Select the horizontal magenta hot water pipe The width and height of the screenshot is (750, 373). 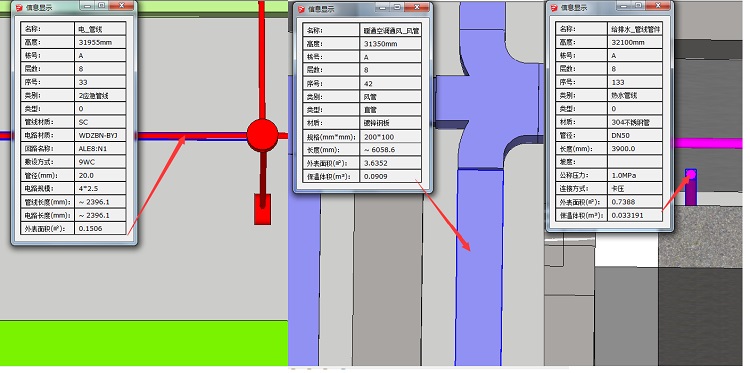tap(708, 143)
